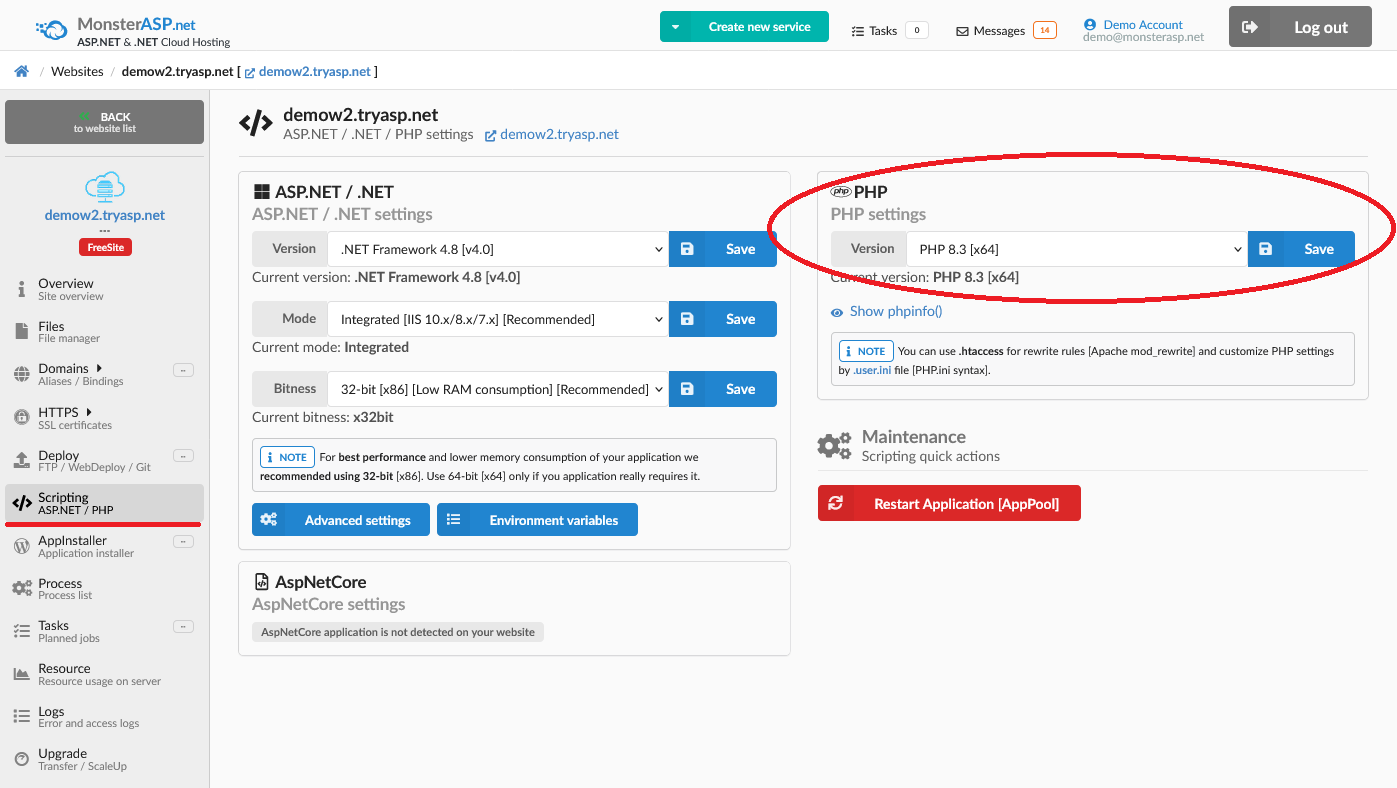Click the Tasks list icon in header
The height and width of the screenshot is (788, 1397).
tap(857, 31)
